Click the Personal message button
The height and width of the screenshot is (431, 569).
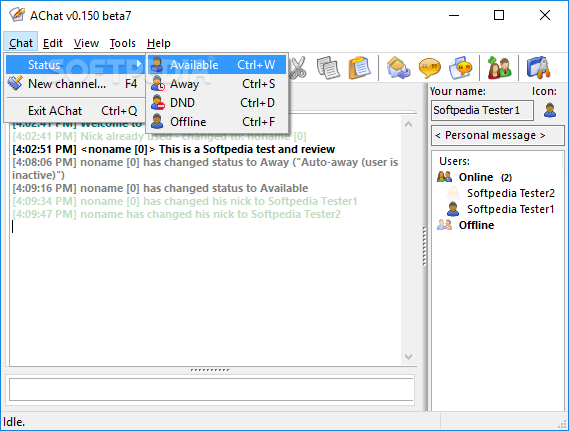coord(498,136)
